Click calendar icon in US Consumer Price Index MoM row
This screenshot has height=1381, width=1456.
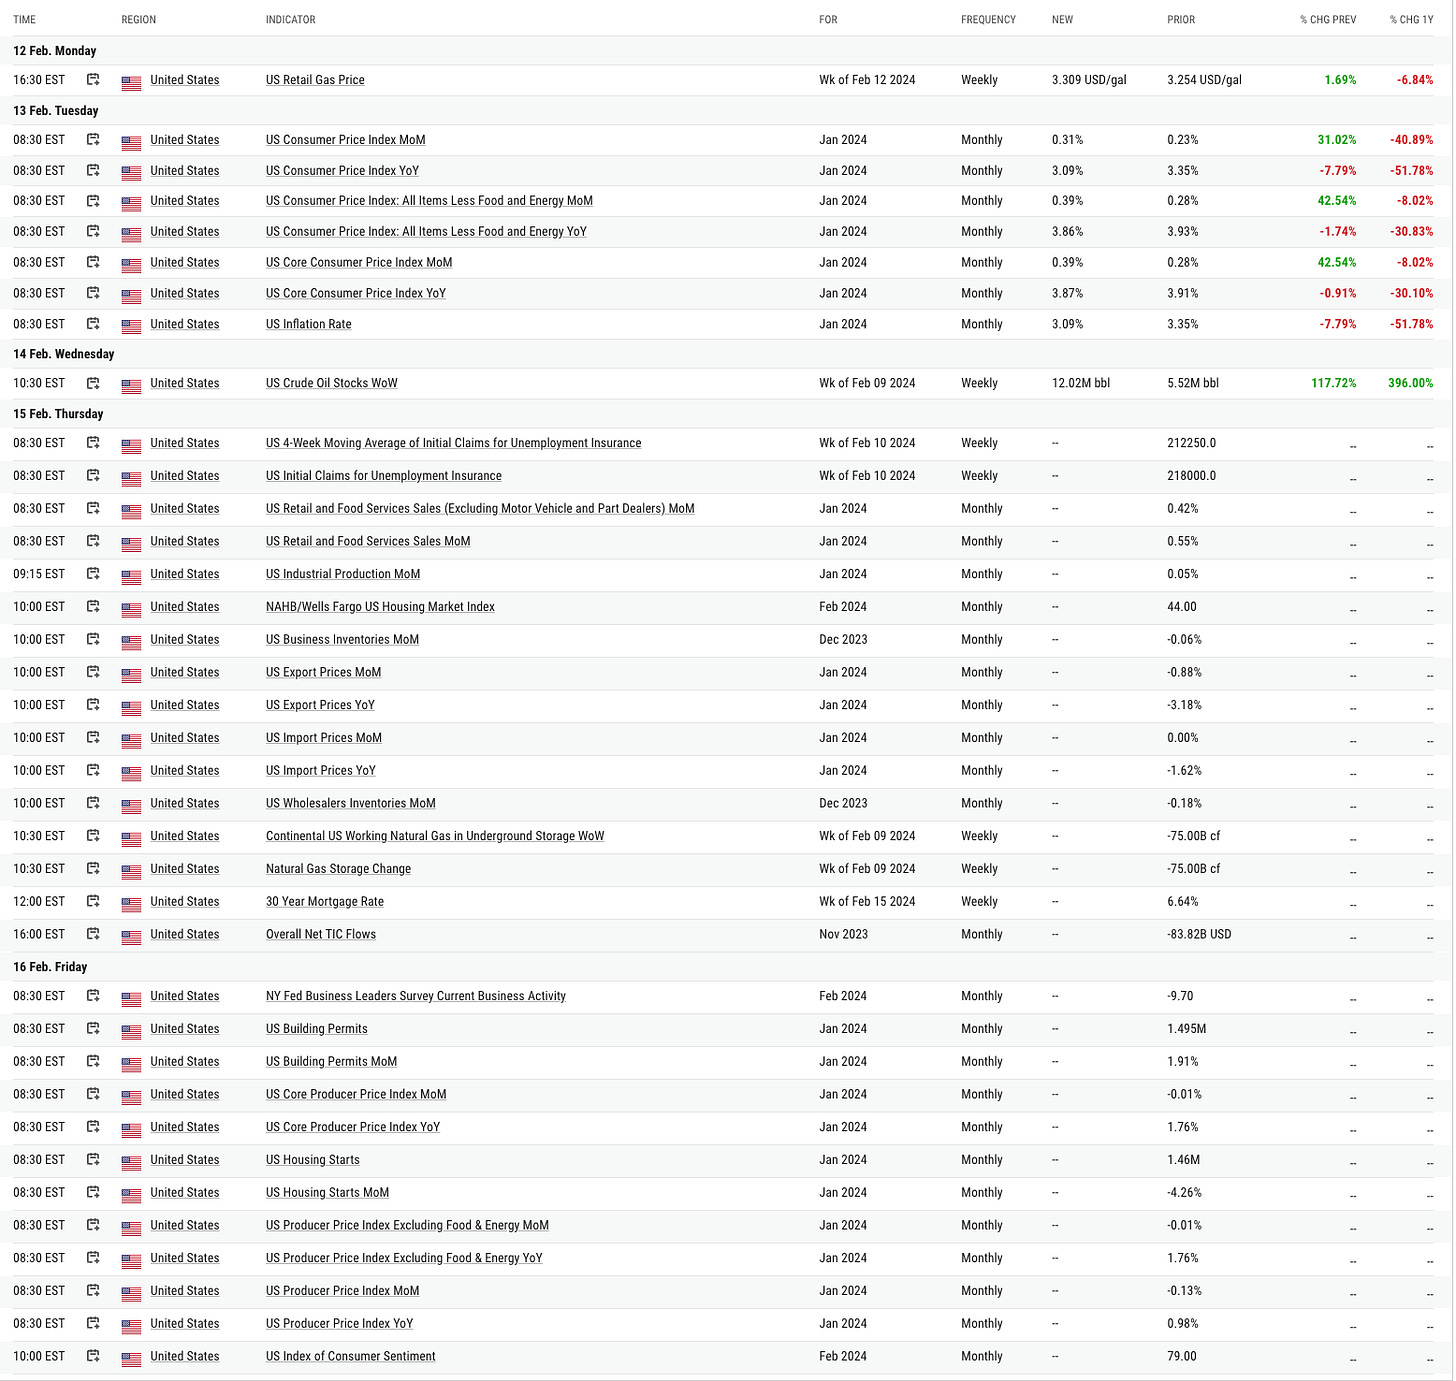coord(93,140)
